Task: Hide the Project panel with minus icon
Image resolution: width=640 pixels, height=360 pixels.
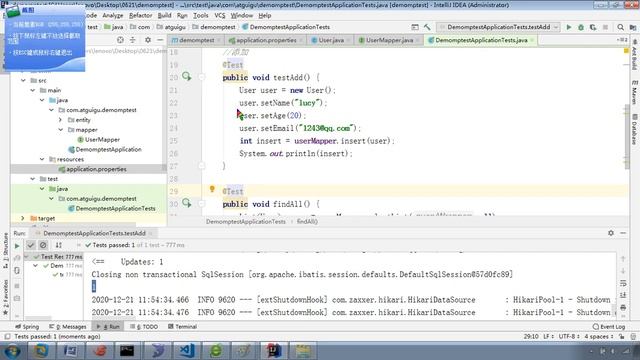Action: click(x=160, y=40)
